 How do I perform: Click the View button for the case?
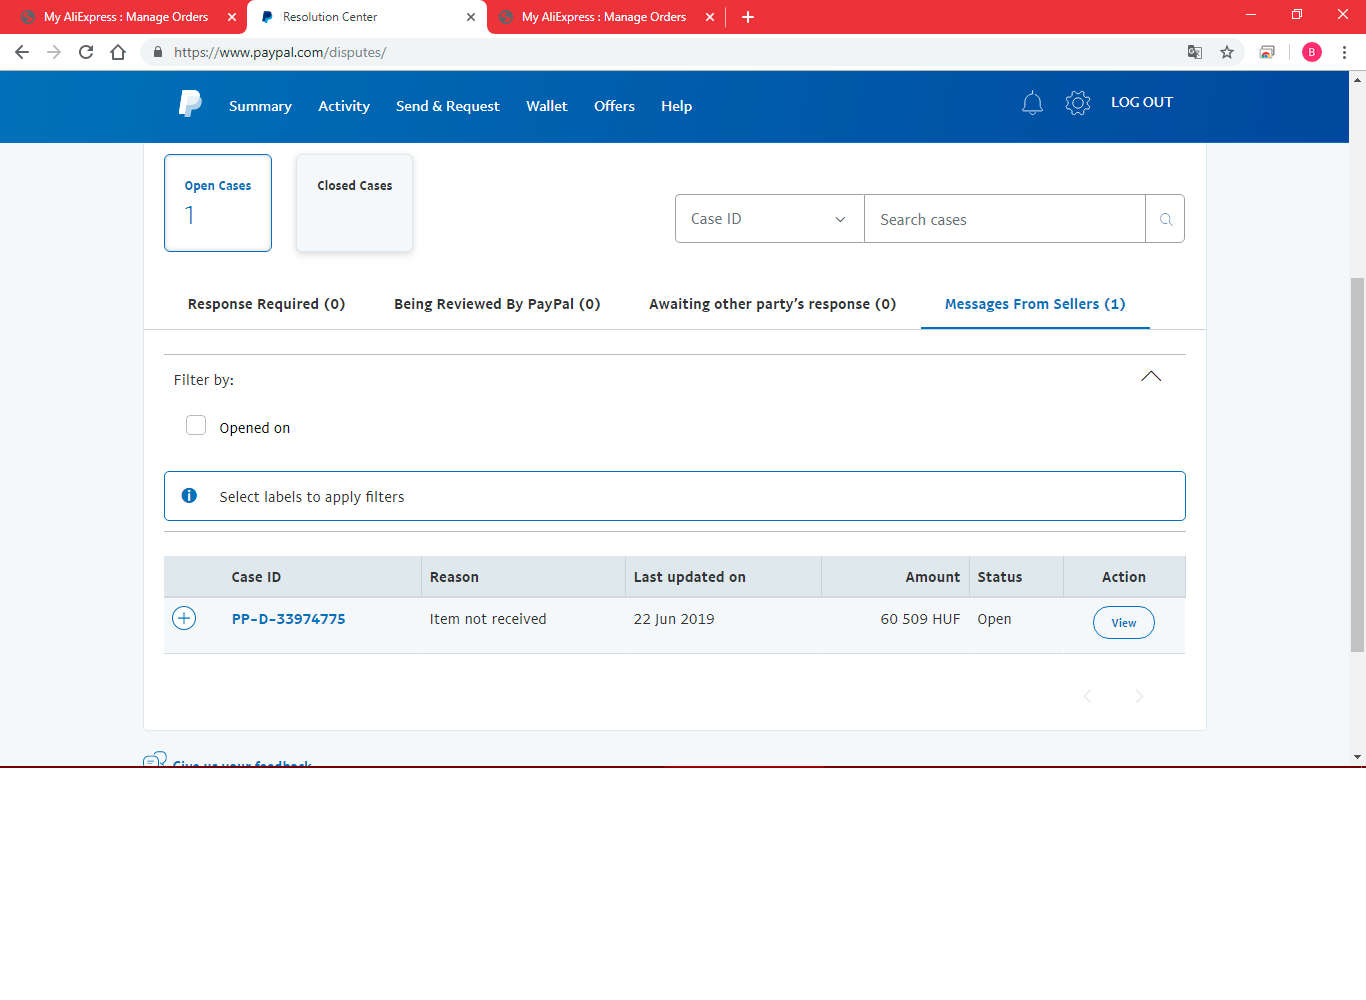pyautogui.click(x=1124, y=622)
